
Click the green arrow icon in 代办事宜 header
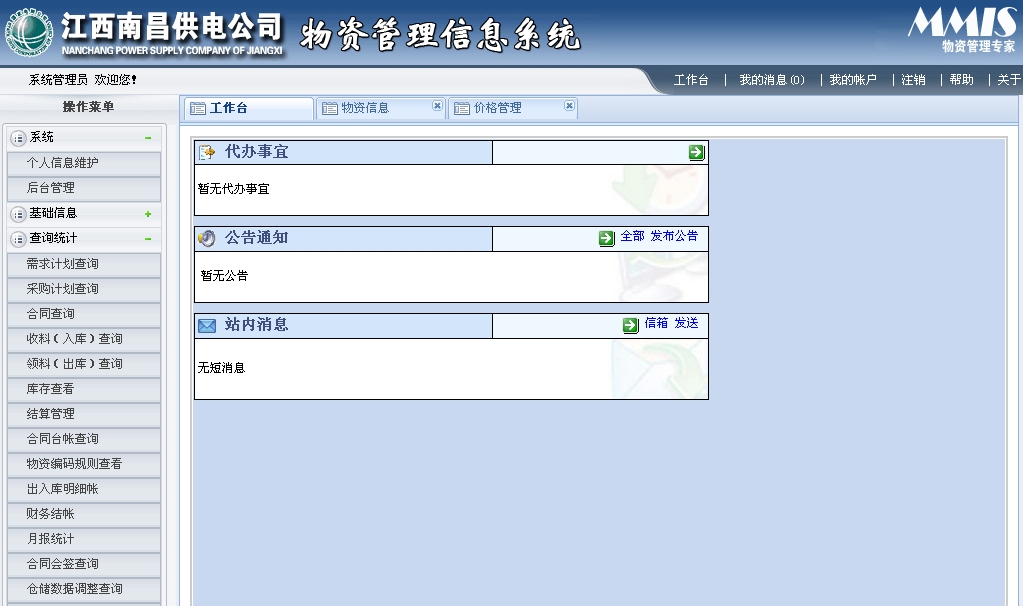pos(696,153)
